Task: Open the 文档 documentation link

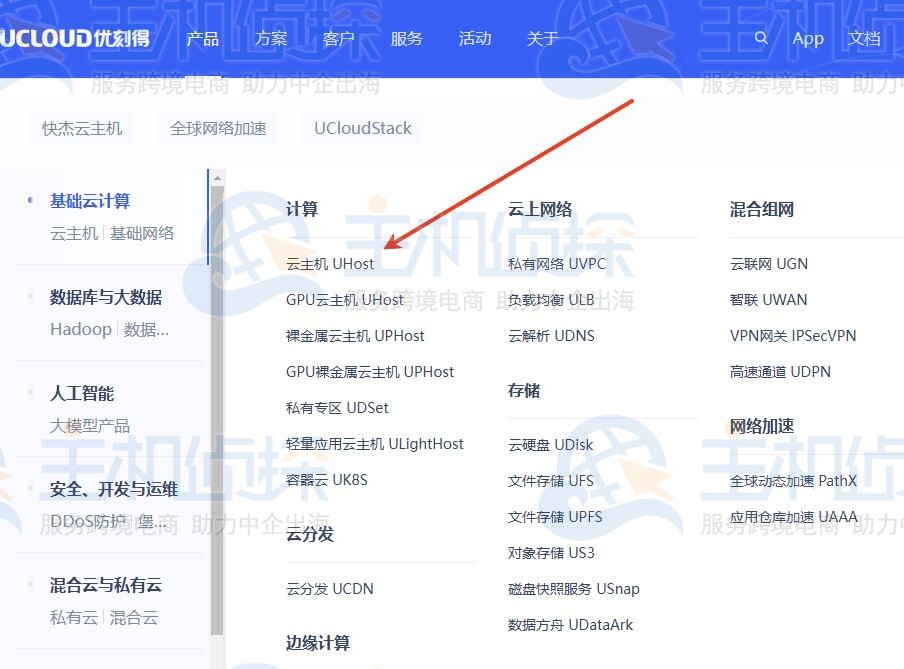Action: click(864, 38)
